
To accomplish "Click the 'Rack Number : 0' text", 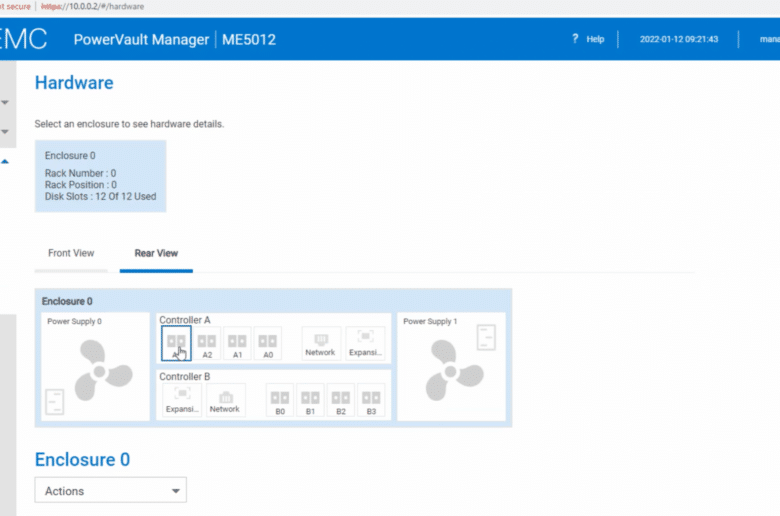I will pos(81,173).
